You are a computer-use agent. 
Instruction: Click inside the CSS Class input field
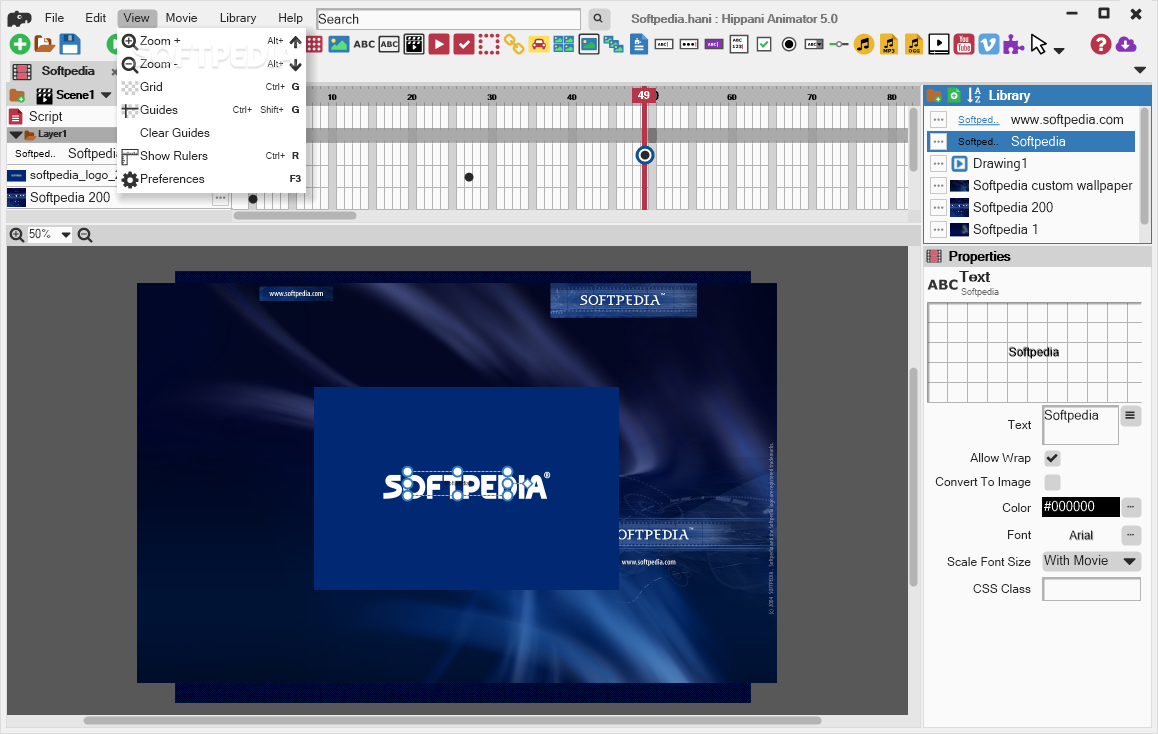[x=1092, y=589]
